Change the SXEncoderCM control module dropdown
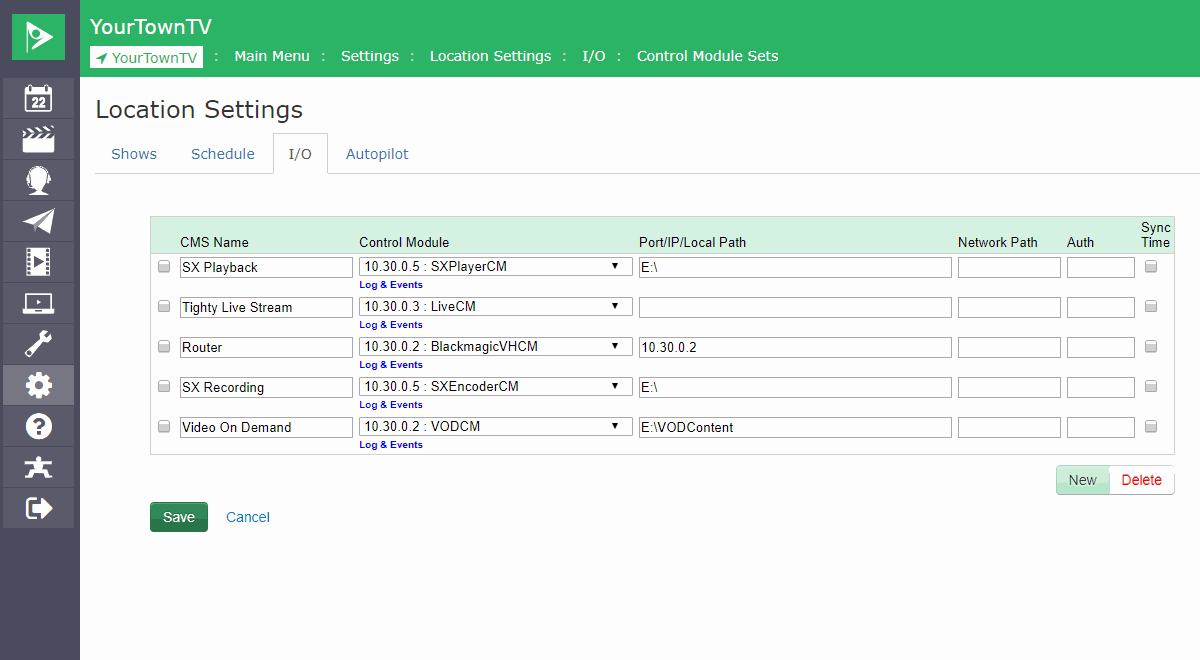1200x660 pixels. coord(495,386)
